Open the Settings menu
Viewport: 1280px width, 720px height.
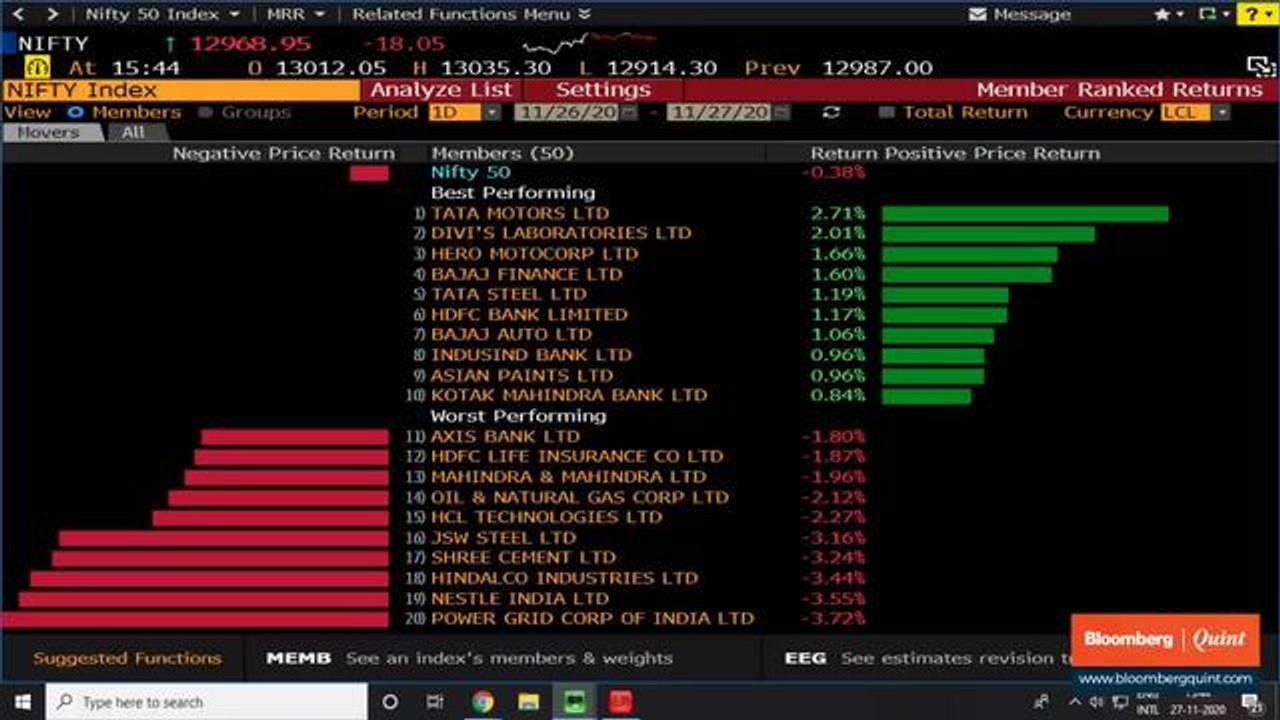(603, 89)
